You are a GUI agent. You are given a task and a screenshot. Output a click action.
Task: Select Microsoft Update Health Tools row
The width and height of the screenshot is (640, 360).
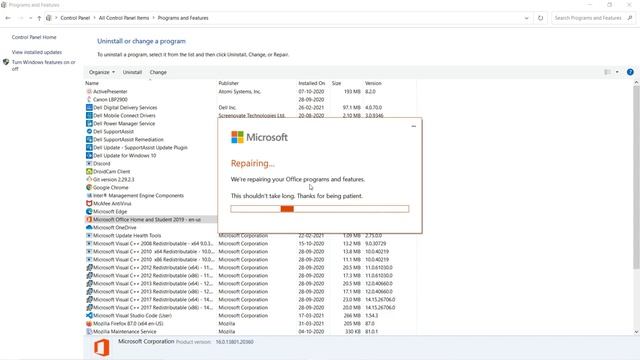click(250, 236)
